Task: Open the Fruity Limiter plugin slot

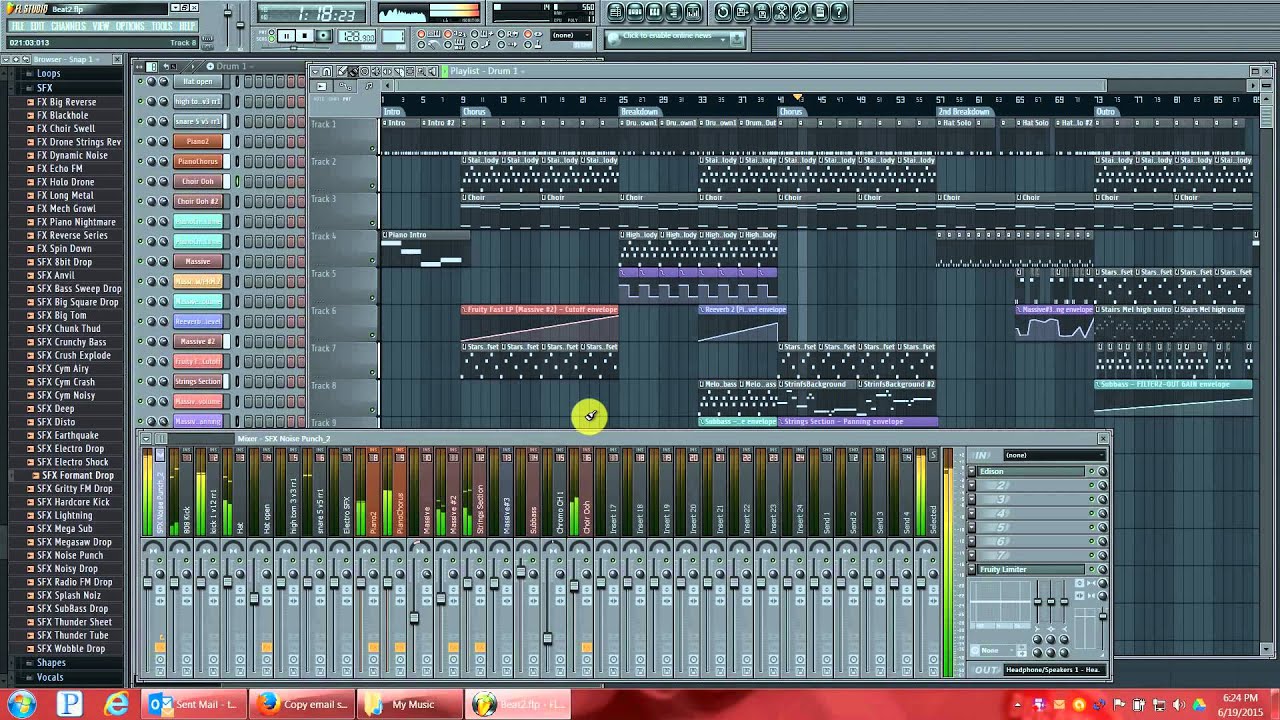Action: [x=1031, y=569]
